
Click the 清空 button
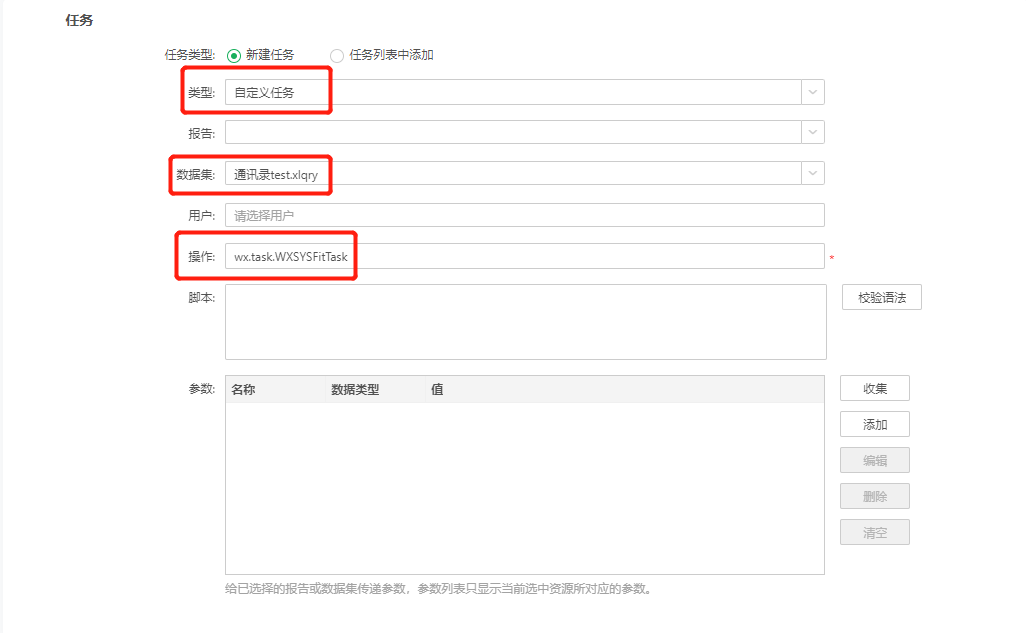click(x=874, y=531)
